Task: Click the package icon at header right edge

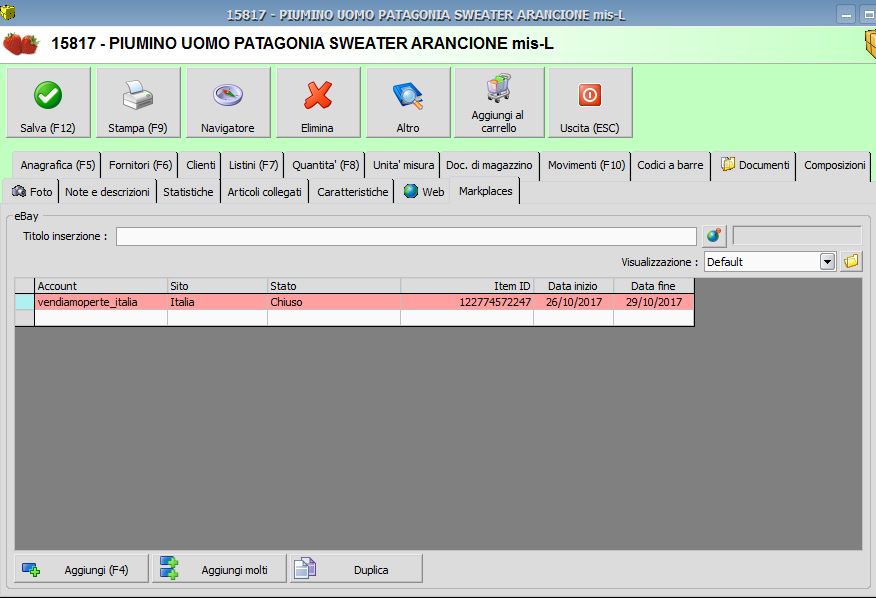Action: [870, 44]
